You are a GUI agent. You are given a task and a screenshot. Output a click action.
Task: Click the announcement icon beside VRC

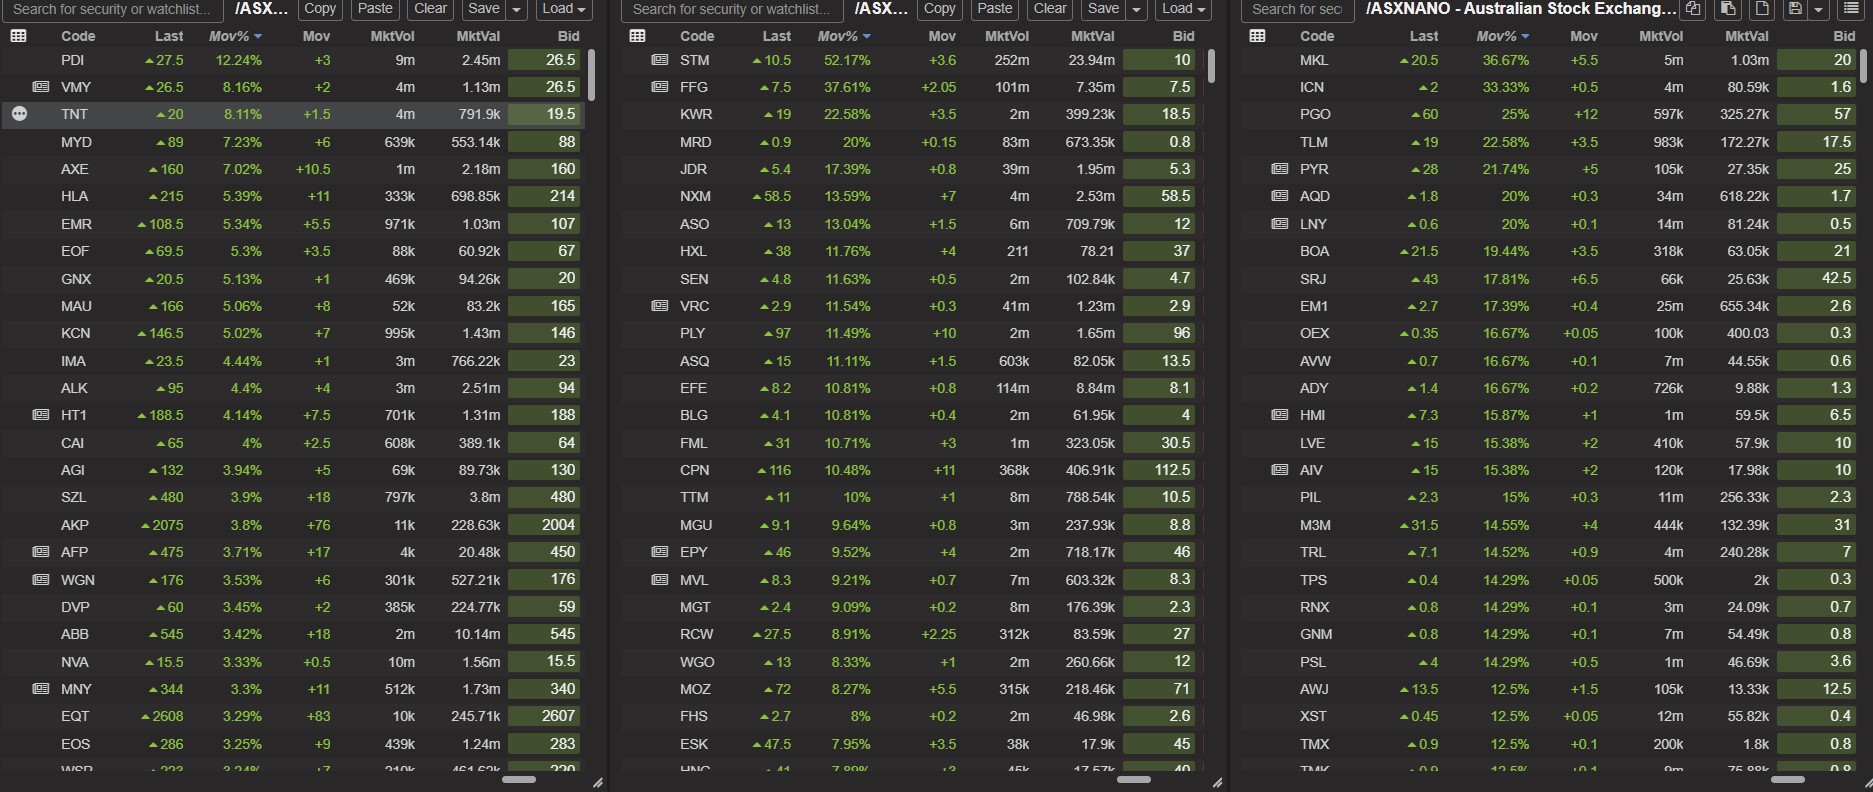click(660, 306)
